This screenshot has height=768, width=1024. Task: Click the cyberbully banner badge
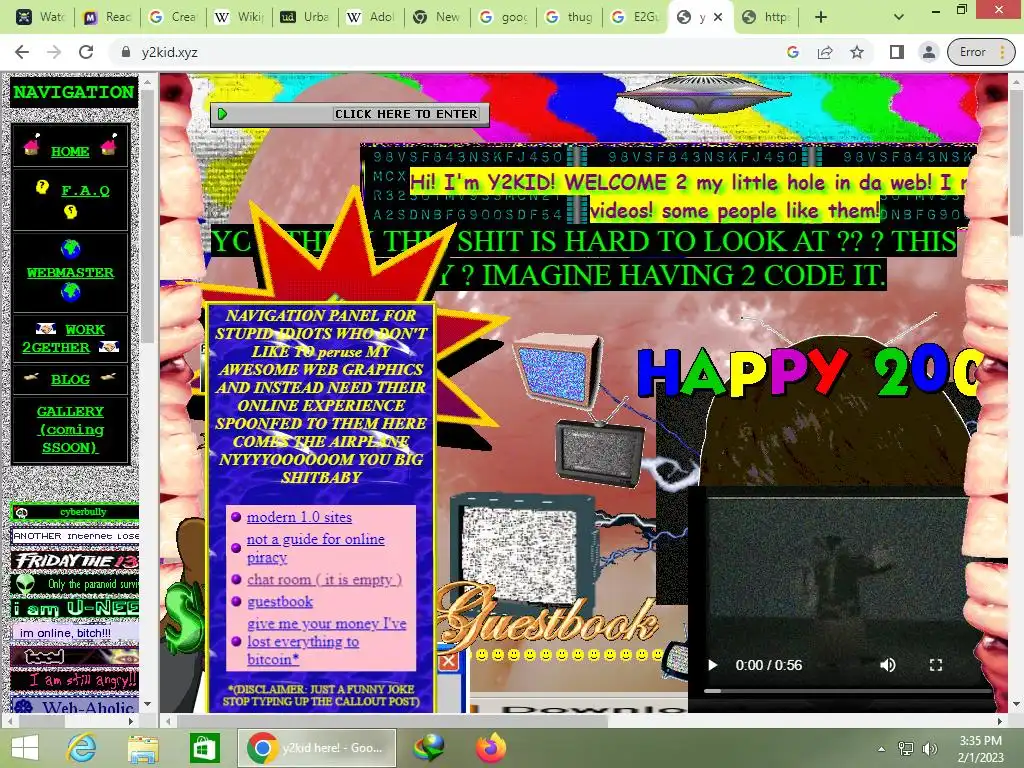point(75,512)
